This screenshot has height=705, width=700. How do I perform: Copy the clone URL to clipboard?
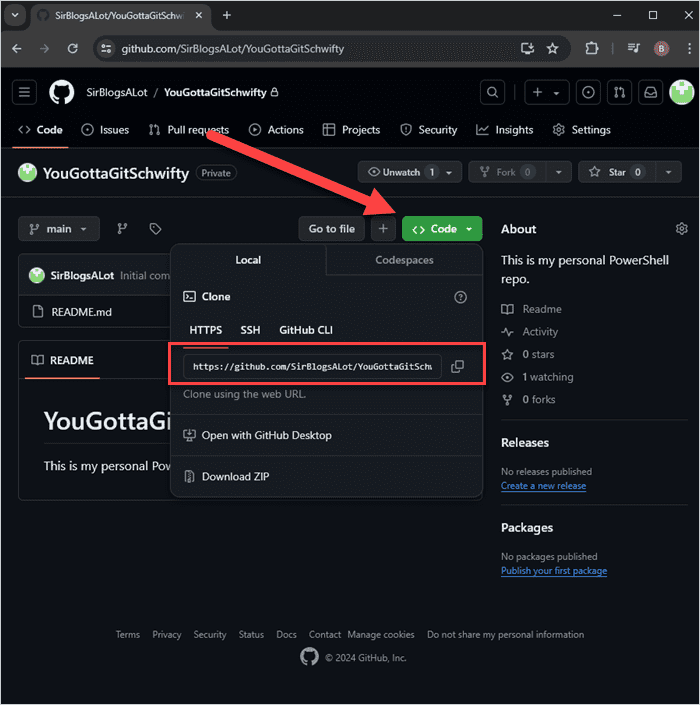point(457,366)
